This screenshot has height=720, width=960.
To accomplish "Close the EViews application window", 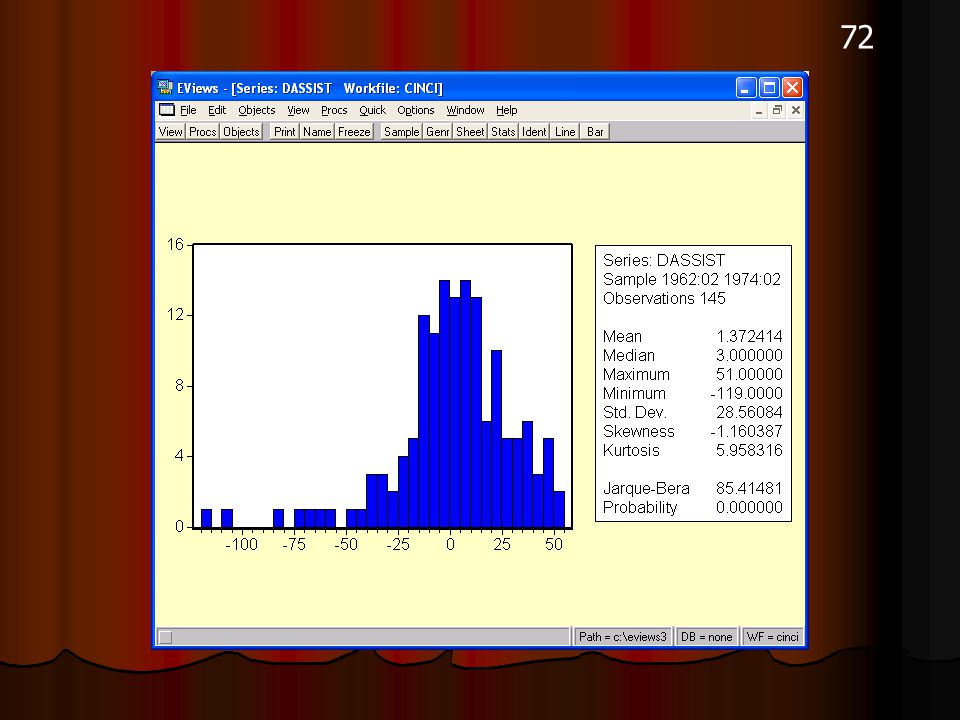I will pyautogui.click(x=792, y=88).
